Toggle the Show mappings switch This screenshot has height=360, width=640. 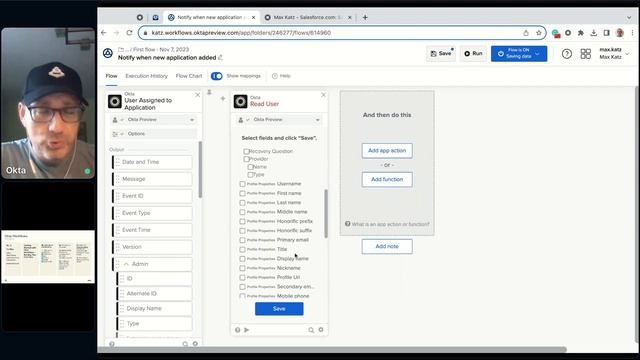(217, 76)
